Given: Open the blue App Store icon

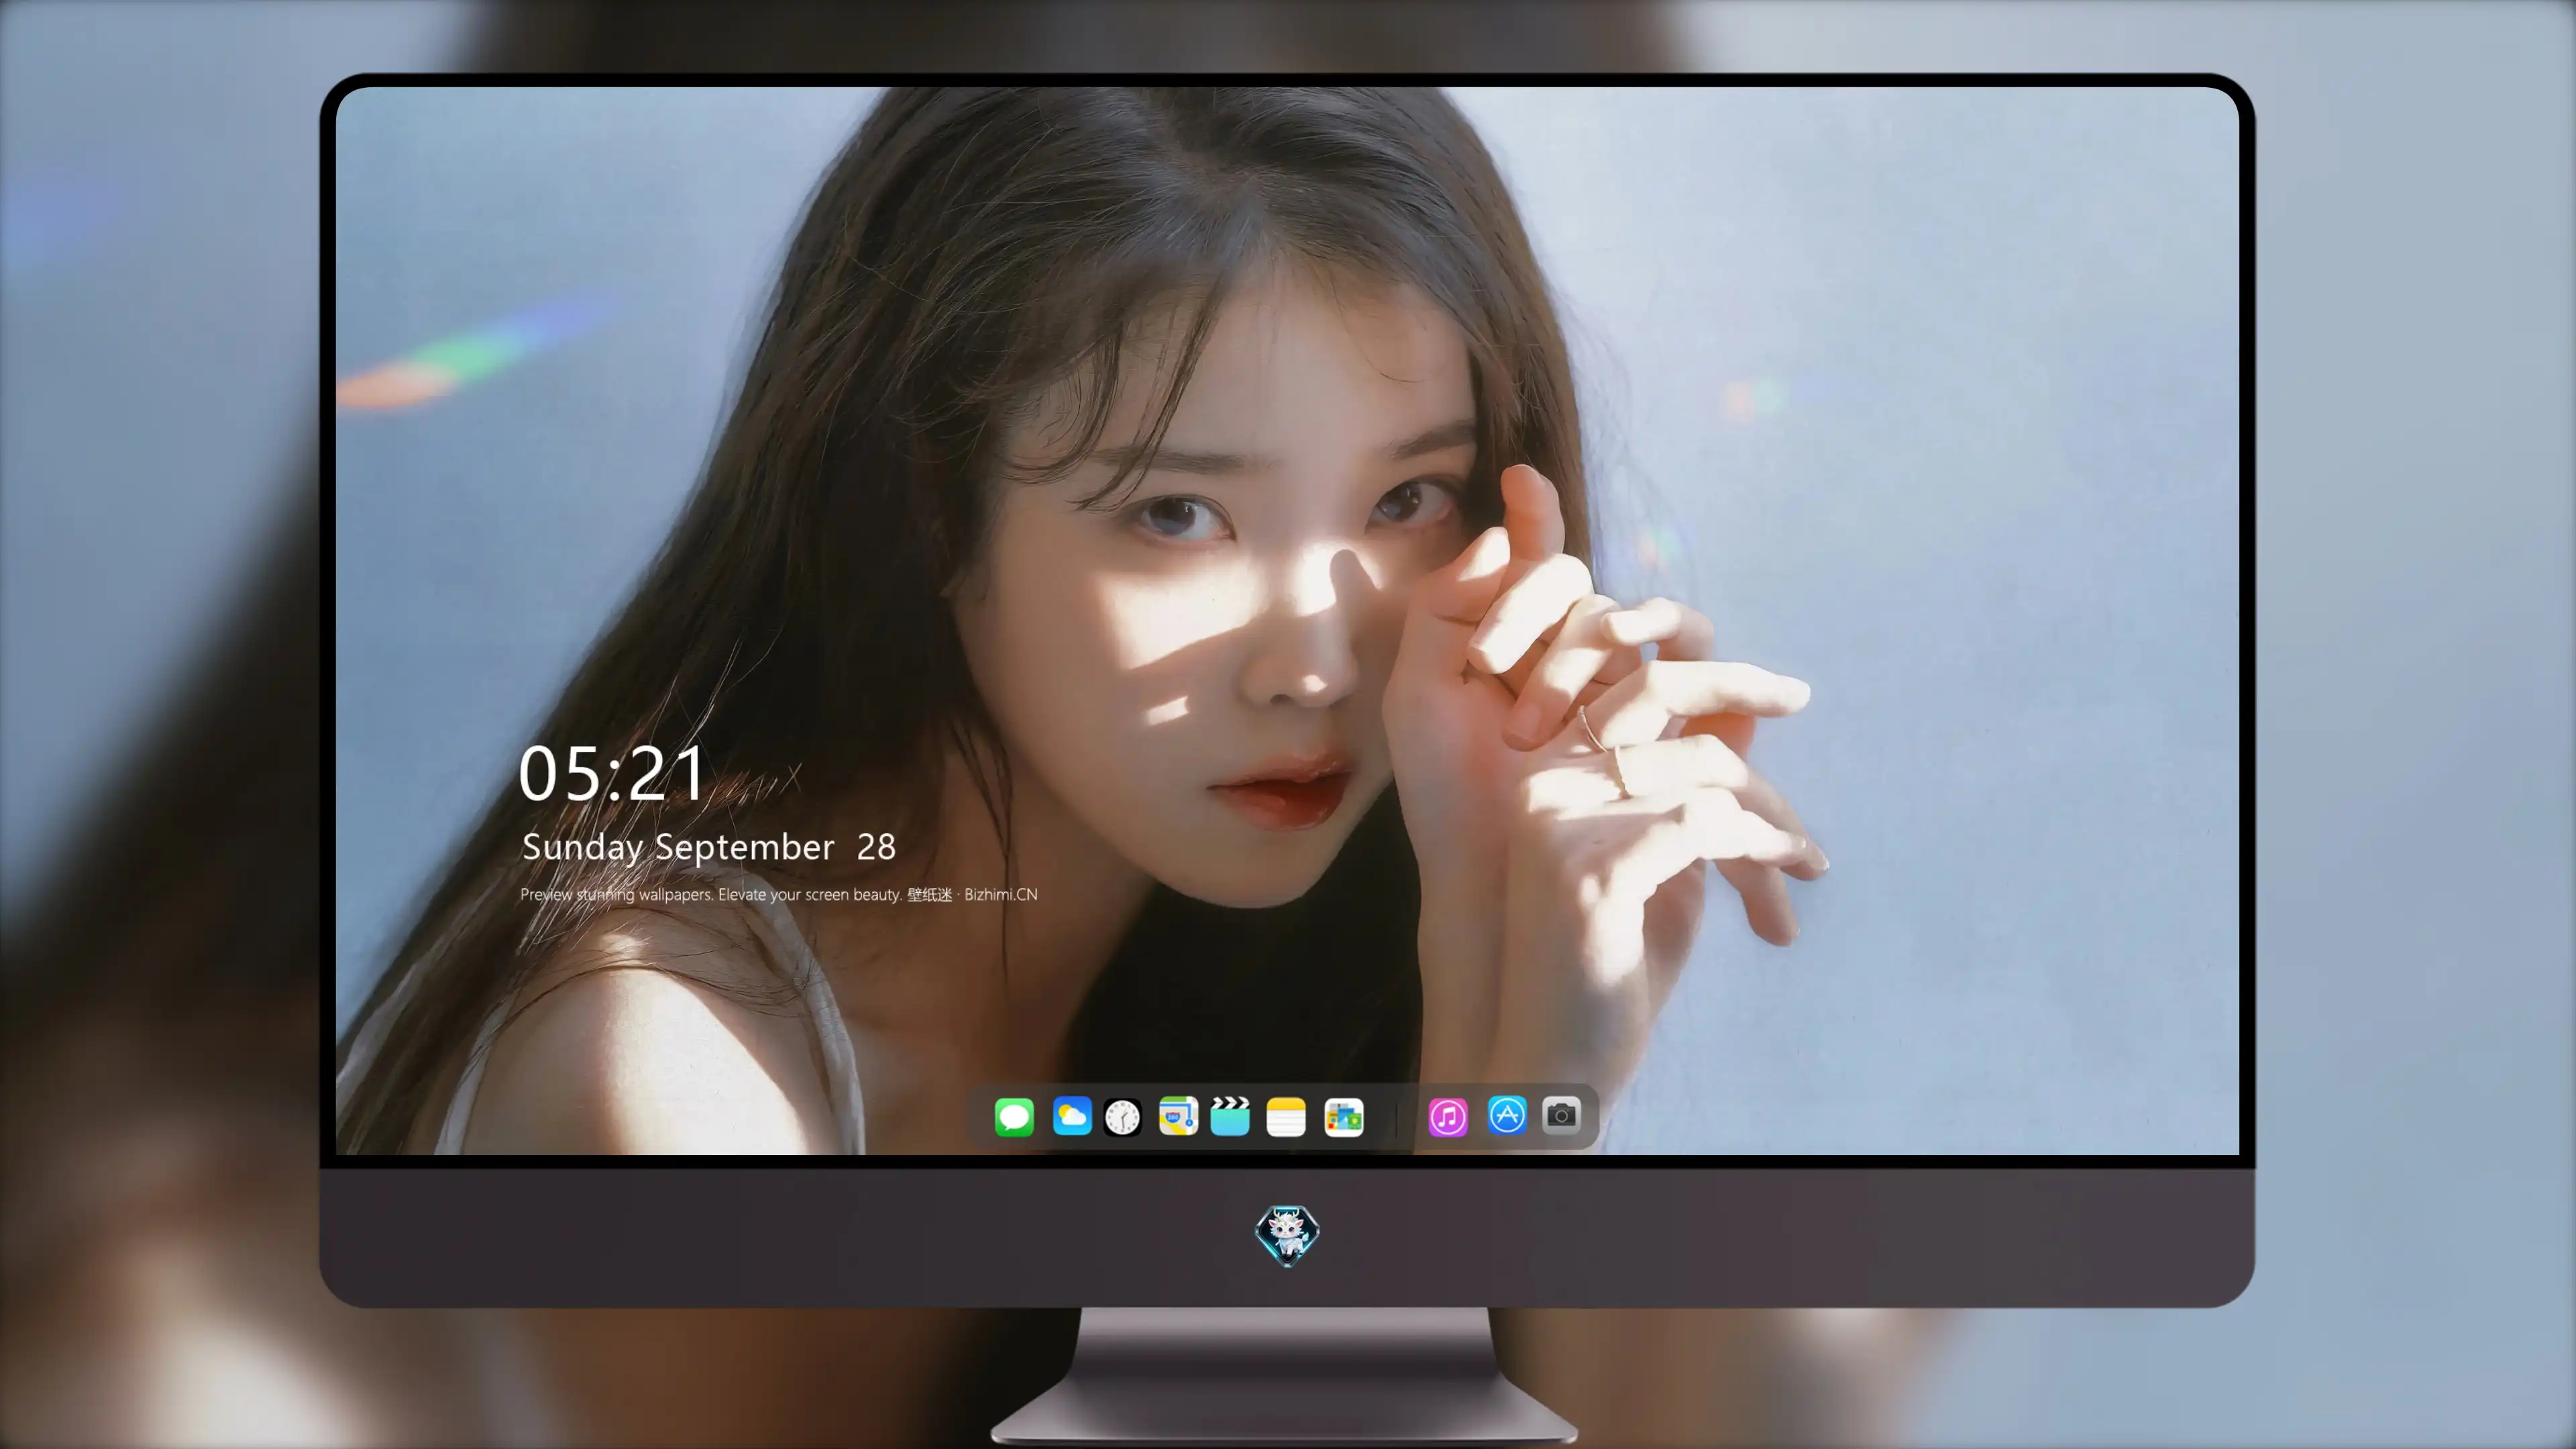Looking at the screenshot, I should point(1507,1115).
